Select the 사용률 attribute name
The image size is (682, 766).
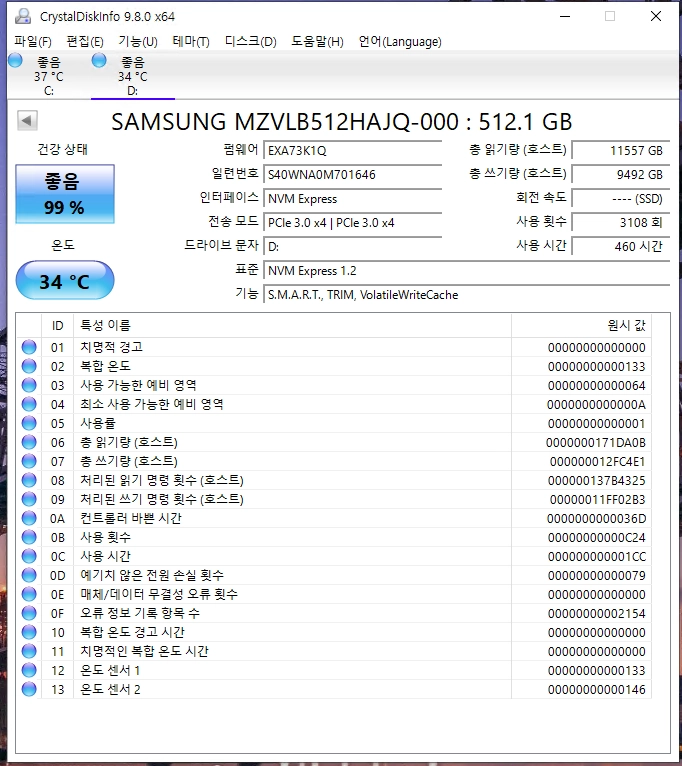(x=98, y=423)
